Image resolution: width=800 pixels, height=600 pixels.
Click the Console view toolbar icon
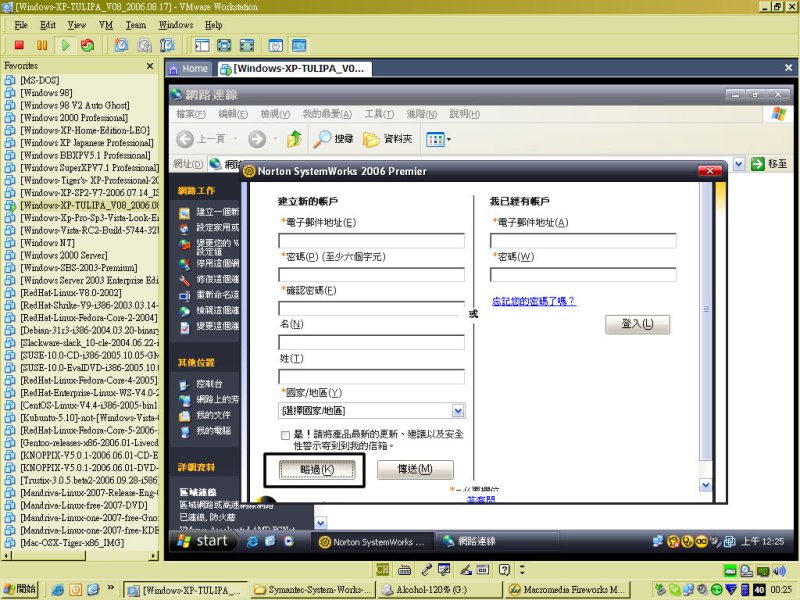tap(299, 45)
